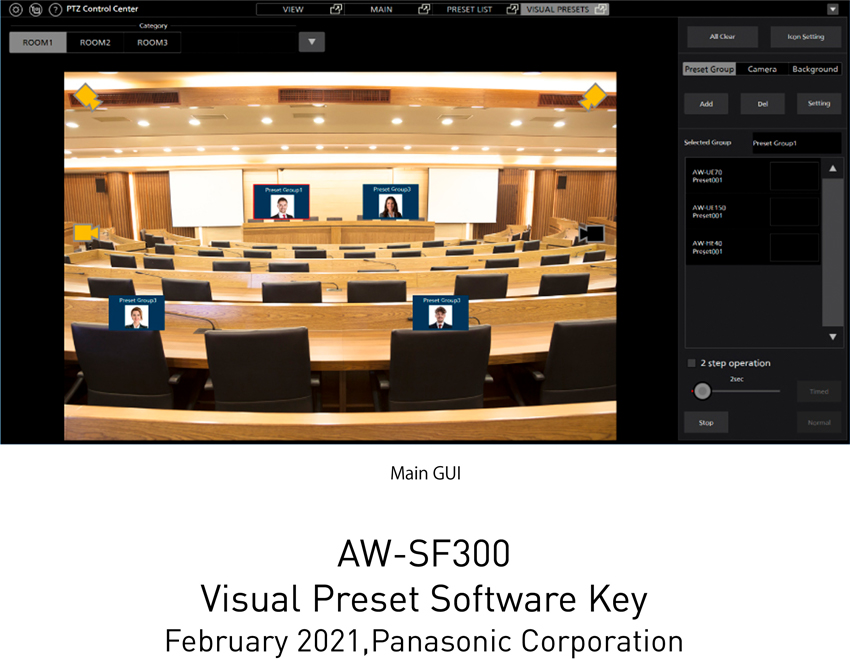Image resolution: width=850 pixels, height=659 pixels.
Task: Open the Camera tab in the side panel
Action: coord(762,69)
